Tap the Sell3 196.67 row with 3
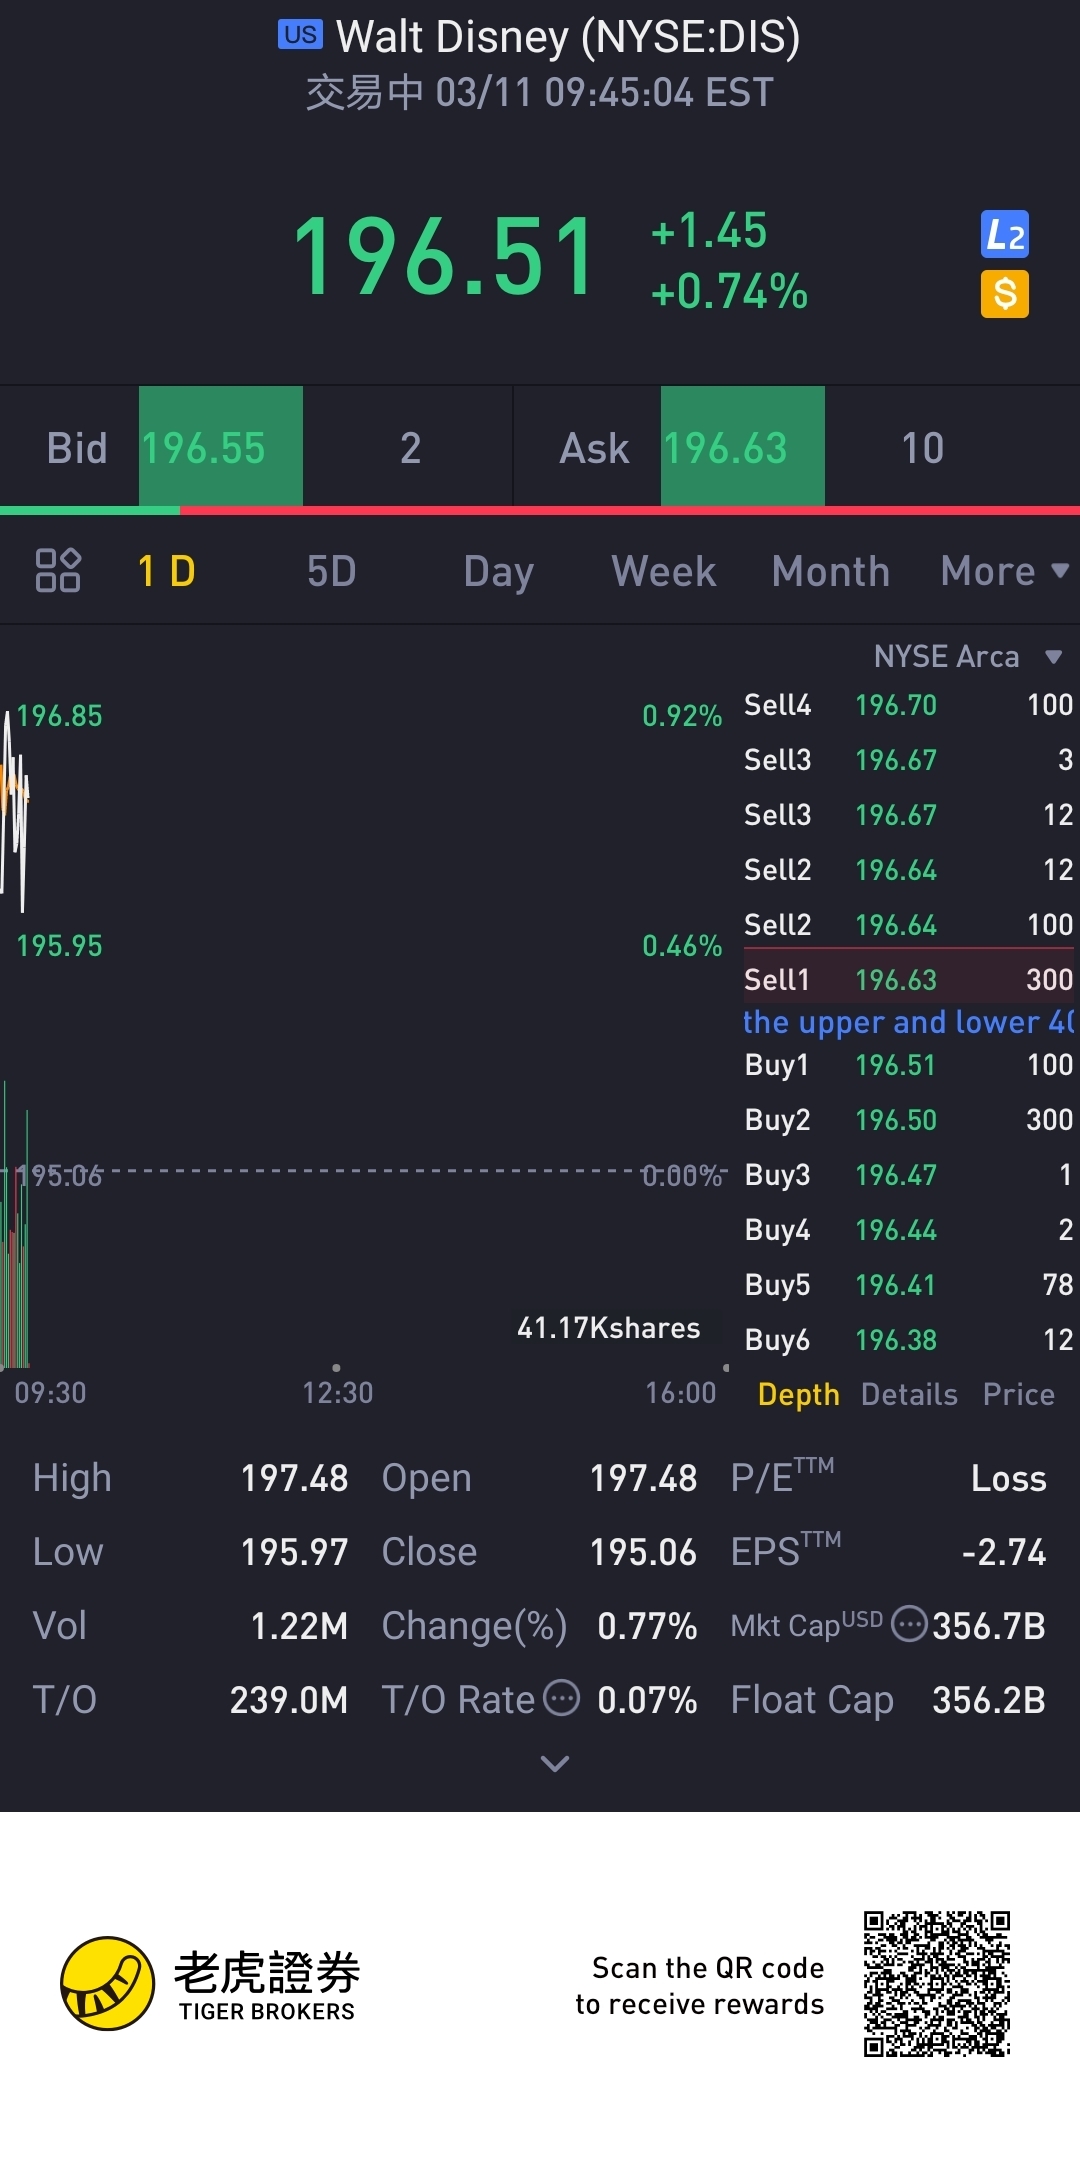 (x=908, y=759)
